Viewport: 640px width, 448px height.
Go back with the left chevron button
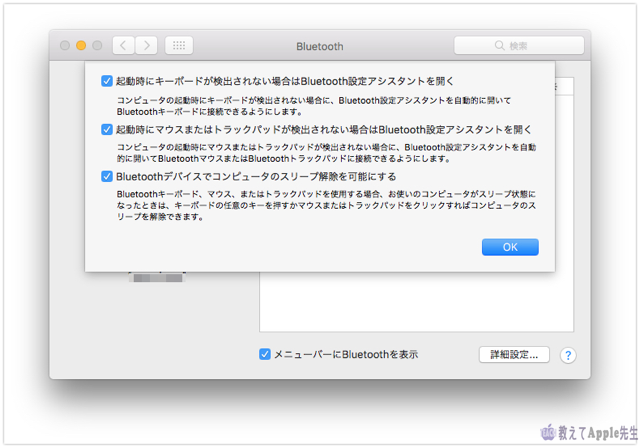123,45
